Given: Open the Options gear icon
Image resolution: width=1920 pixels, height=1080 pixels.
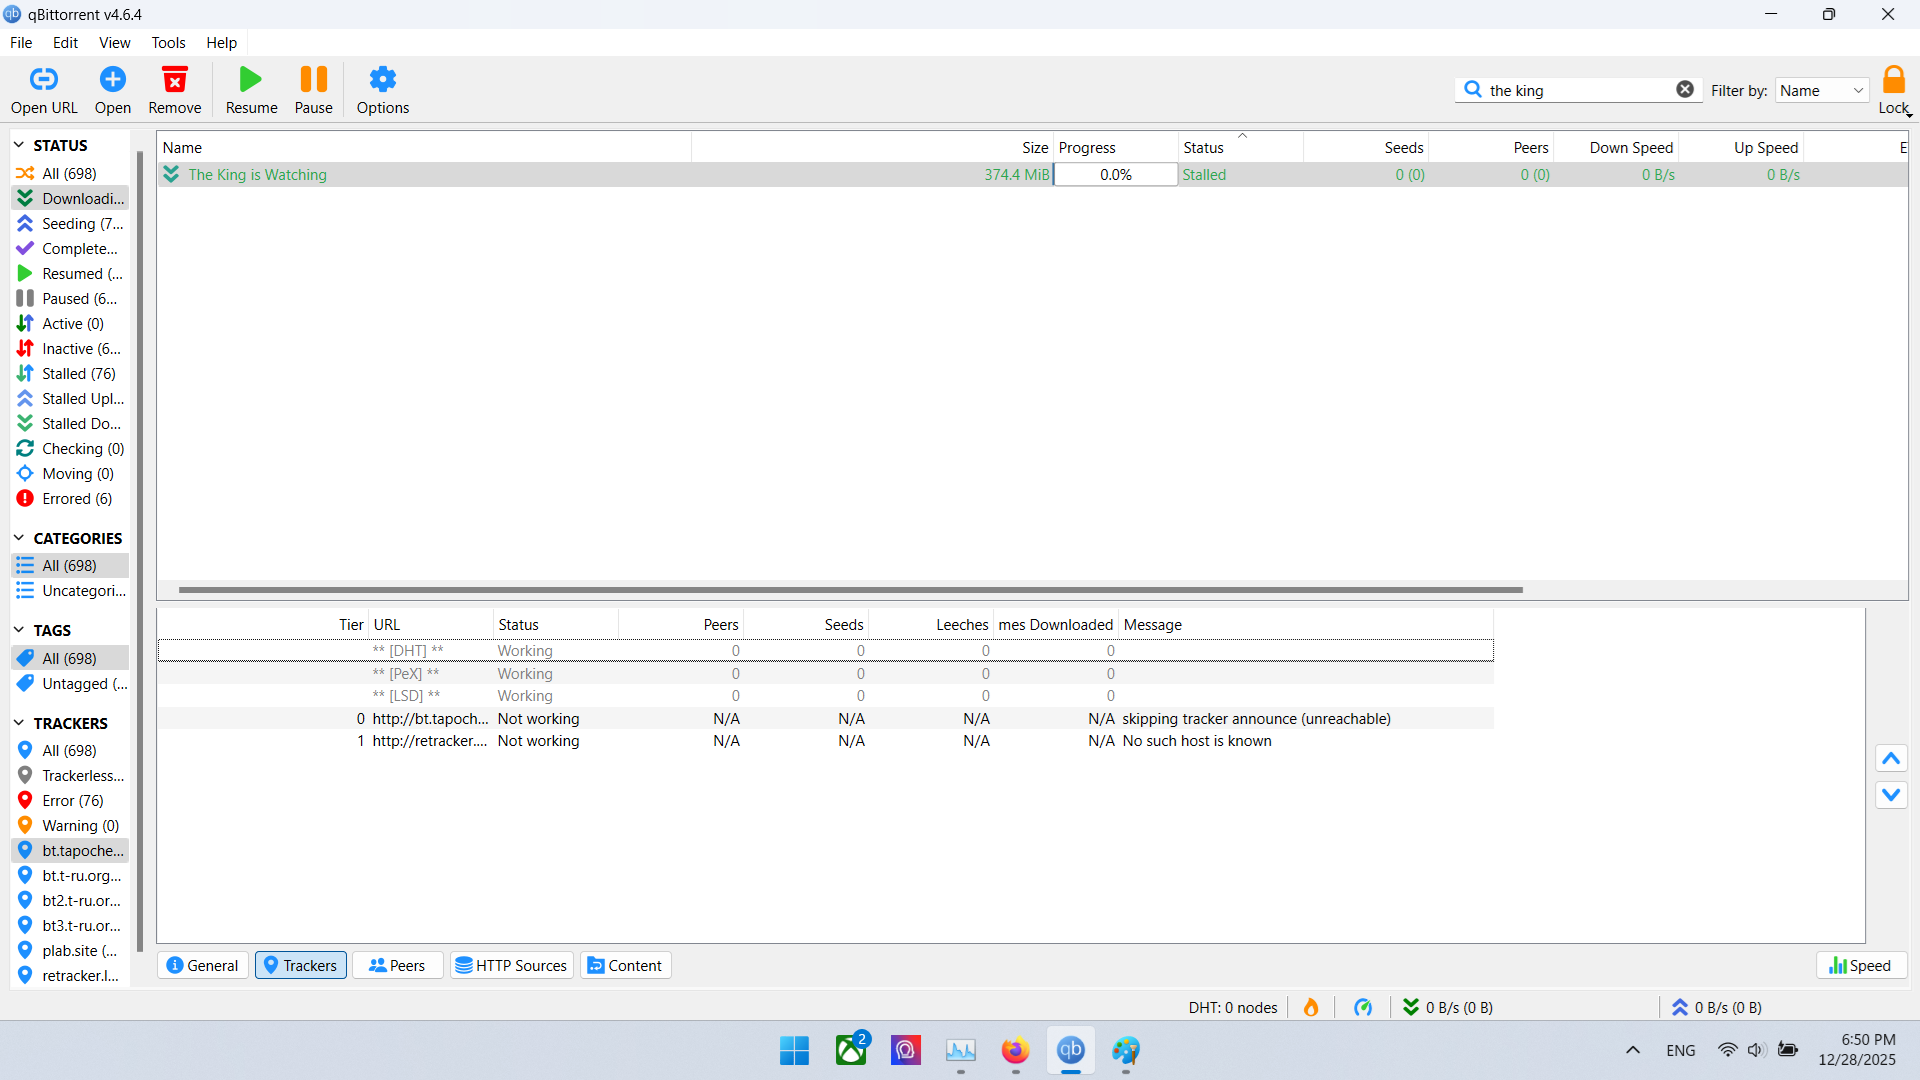Looking at the screenshot, I should click(x=382, y=80).
